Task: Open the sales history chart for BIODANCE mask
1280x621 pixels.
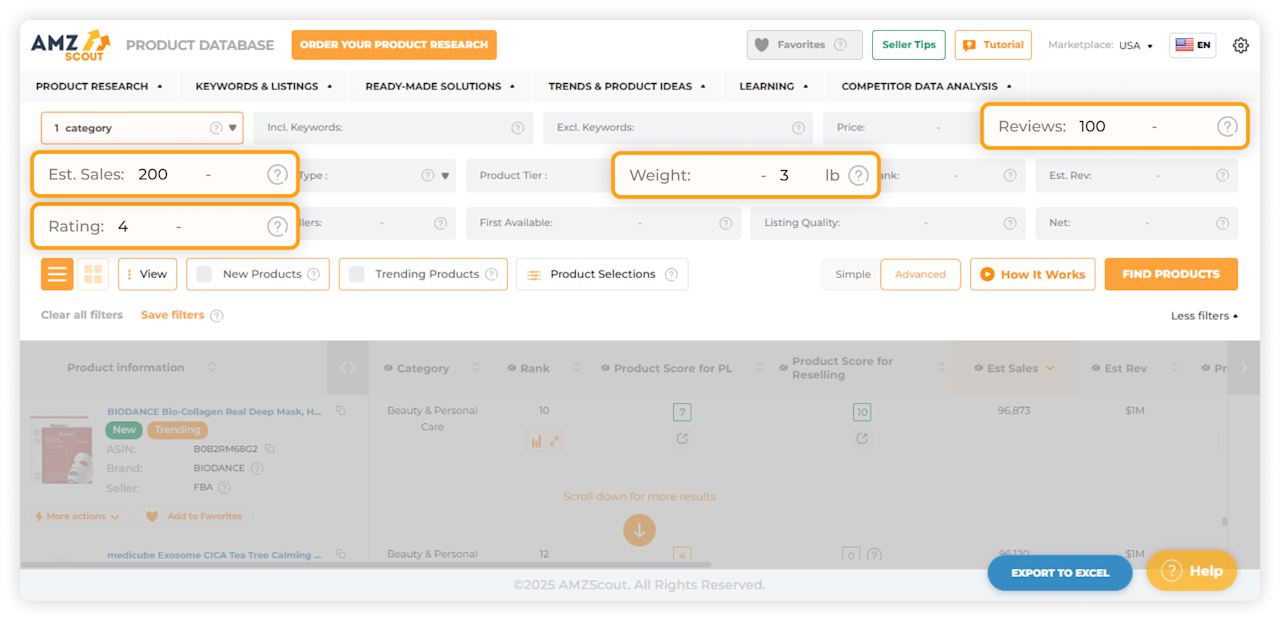Action: pos(537,441)
